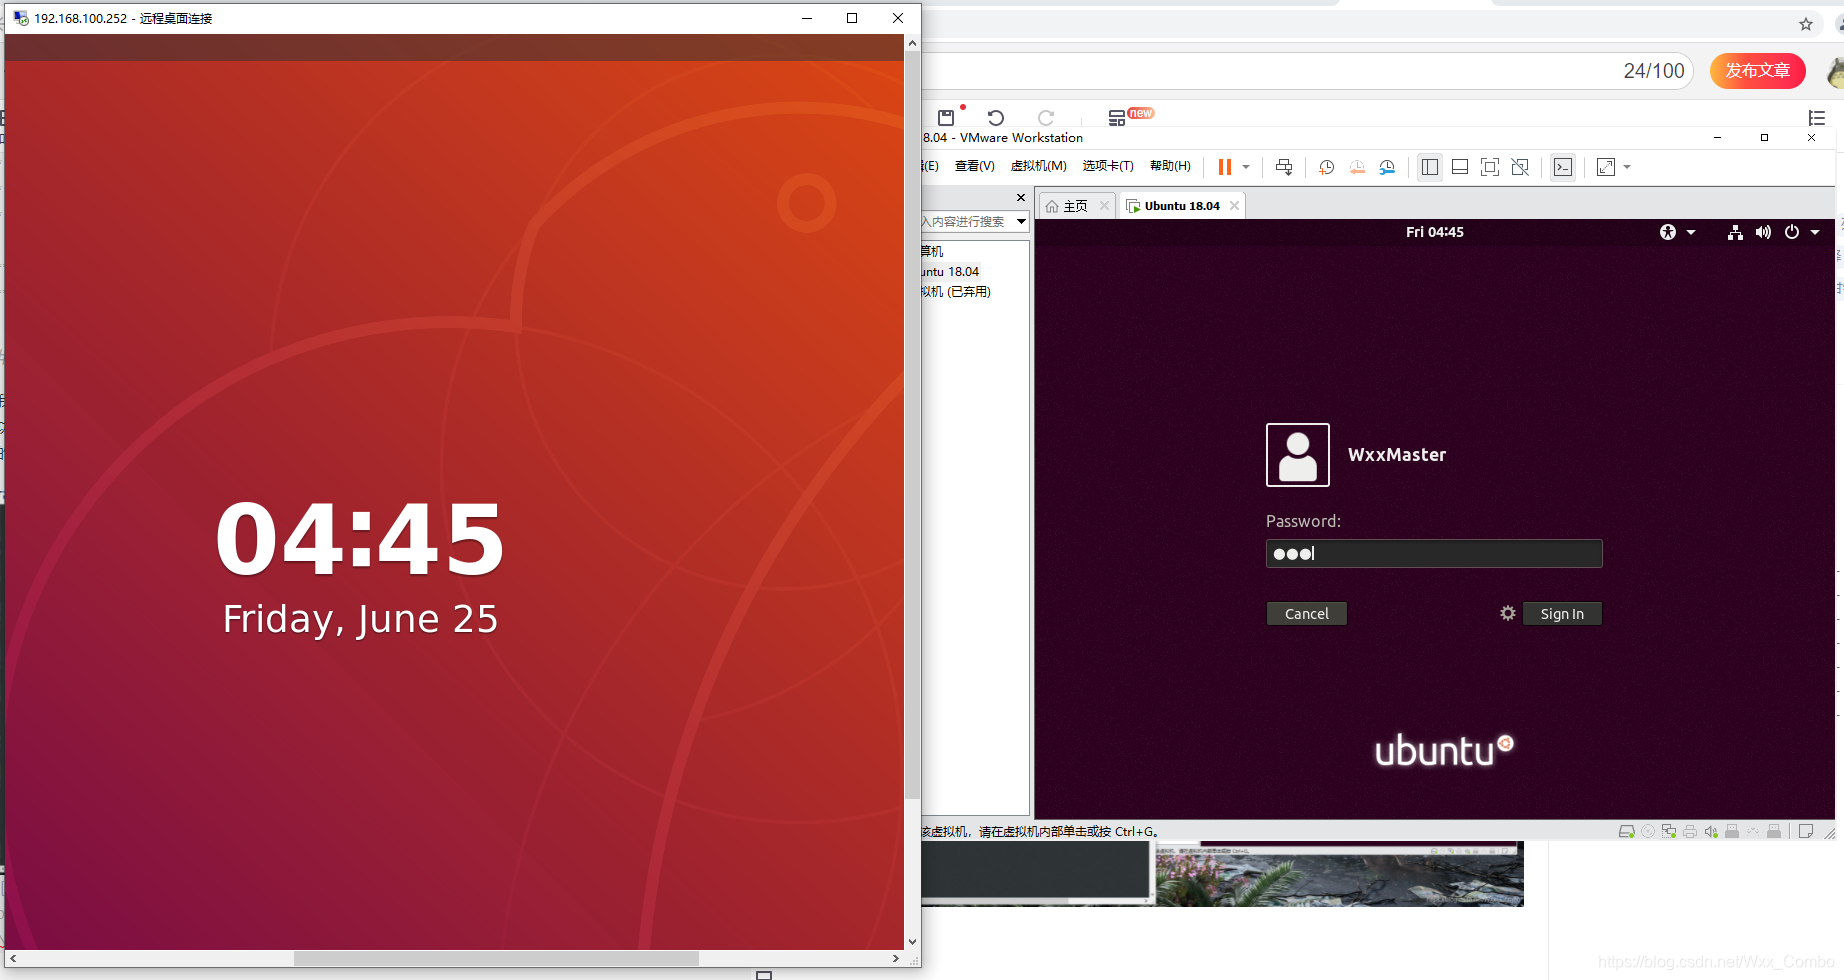Screen dimensions: 1844x980
Task: Click the Ubuntu volume speaker icon
Action: tap(1763, 232)
